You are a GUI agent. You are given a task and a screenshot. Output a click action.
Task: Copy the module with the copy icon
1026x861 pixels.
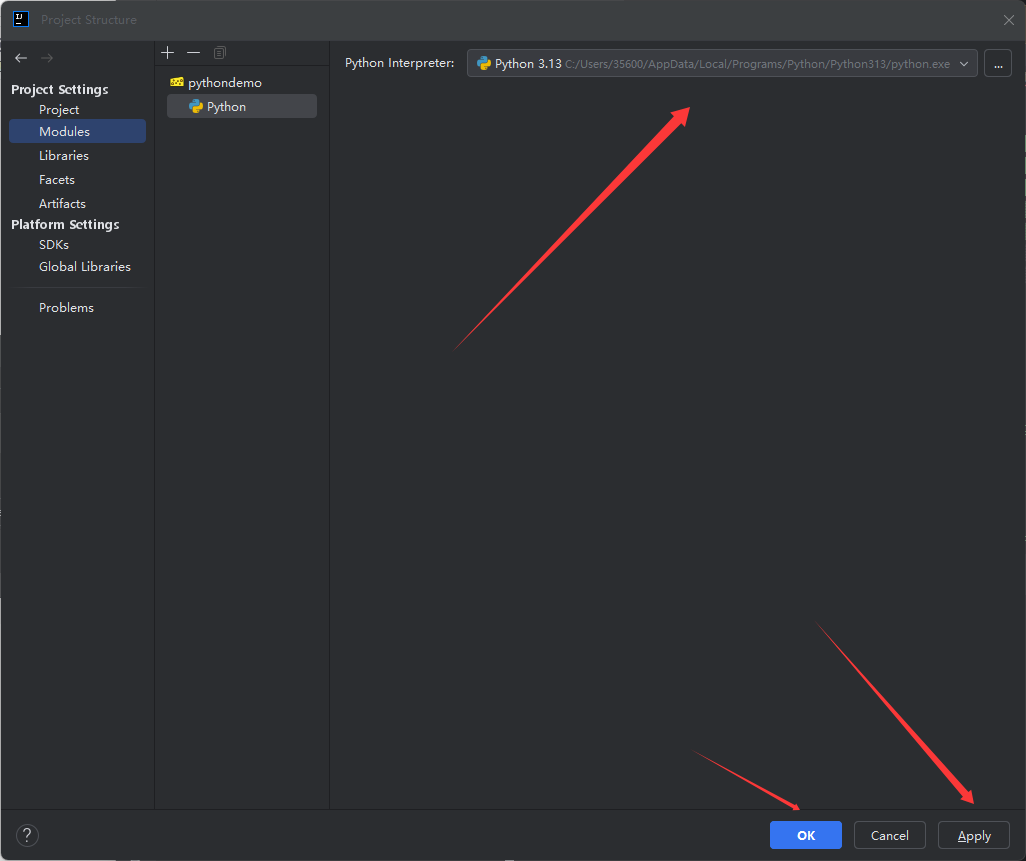pos(220,52)
